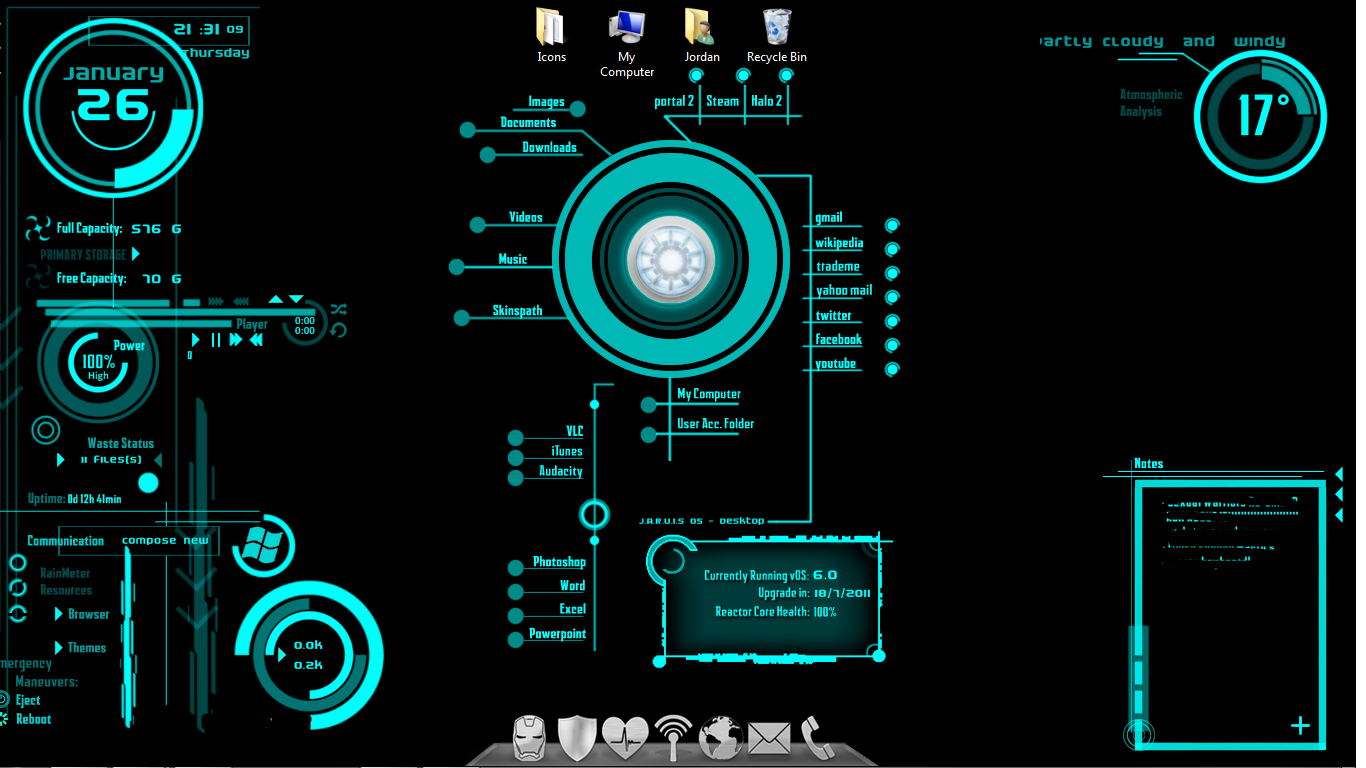This screenshot has height=768, width=1366.
Task: Click the player volume down triangle
Action: [296, 299]
